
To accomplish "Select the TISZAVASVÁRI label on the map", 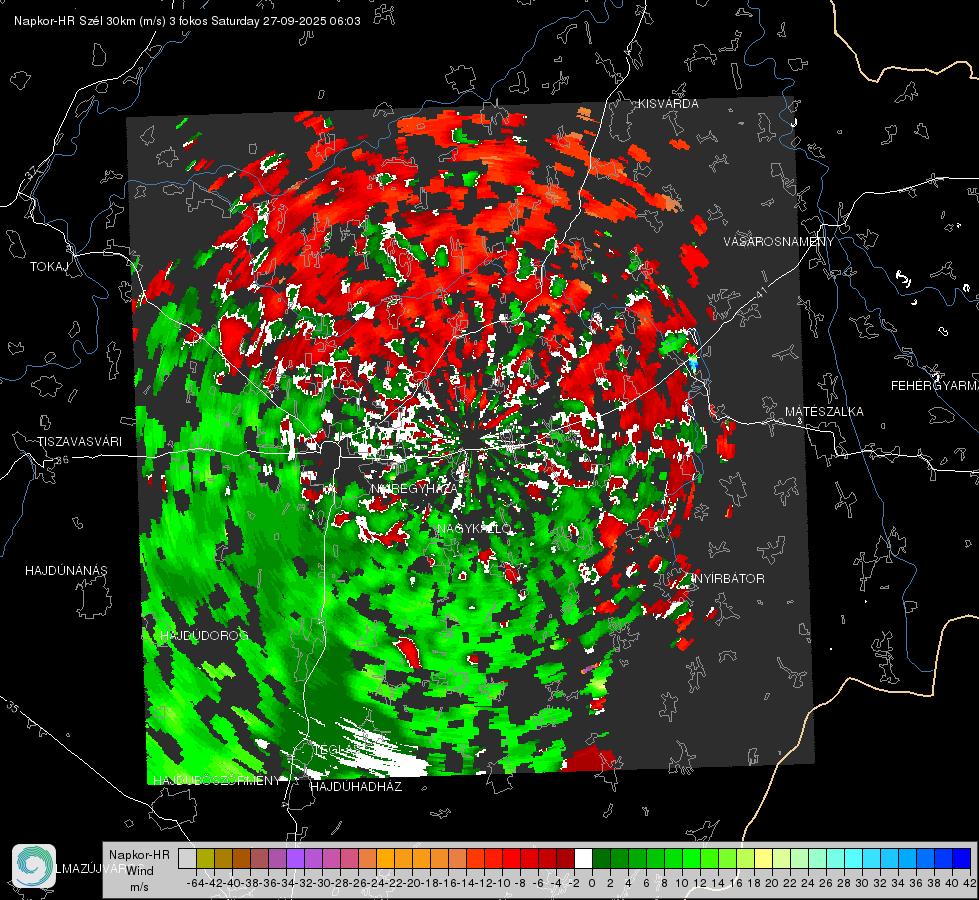I will click(79, 442).
